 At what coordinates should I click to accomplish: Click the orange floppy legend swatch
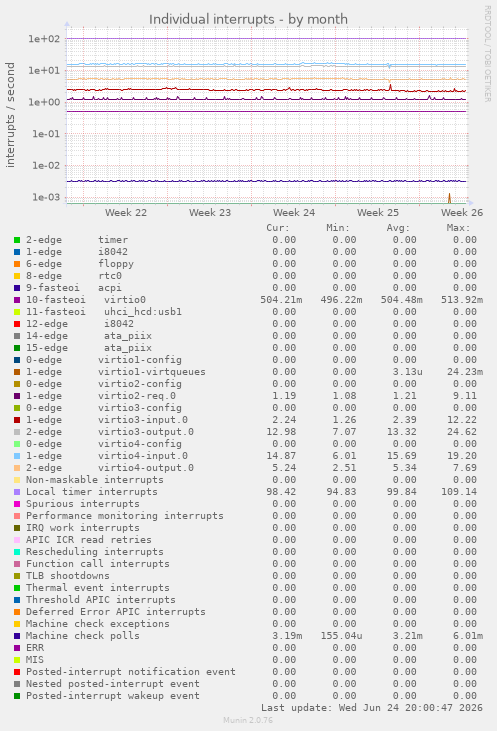point(17,264)
